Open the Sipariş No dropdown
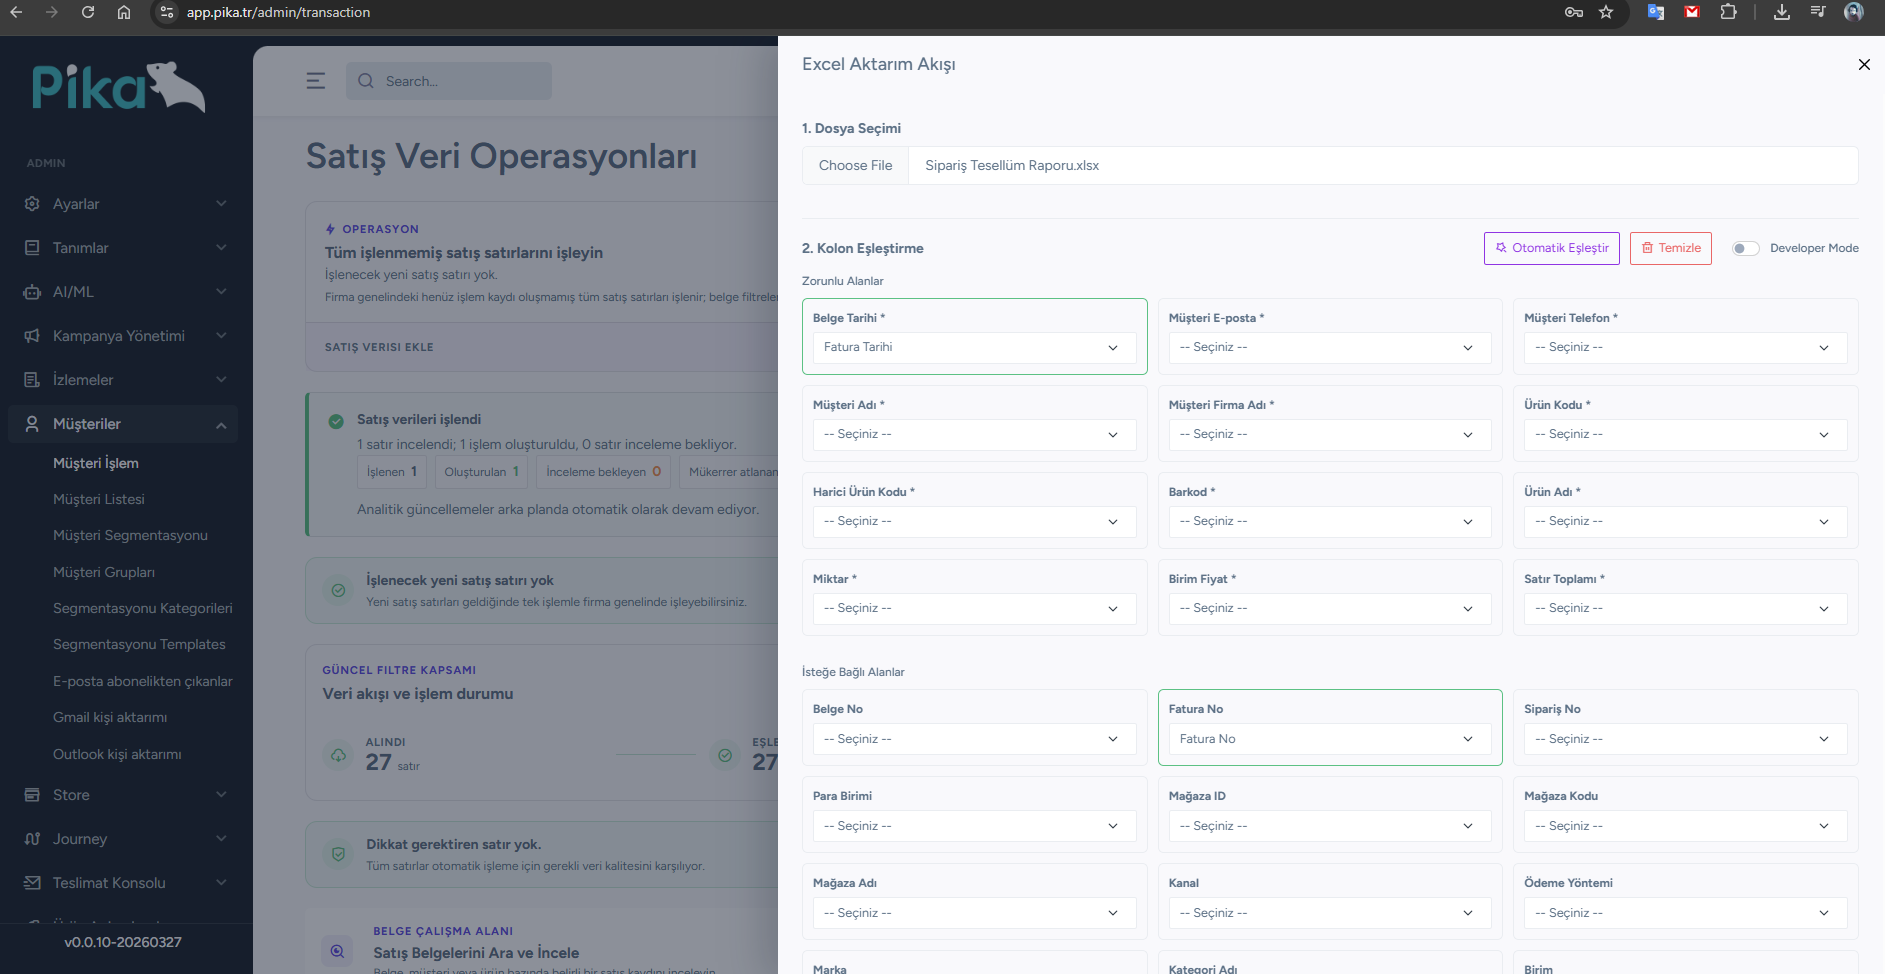Image resolution: width=1885 pixels, height=974 pixels. click(x=1686, y=739)
